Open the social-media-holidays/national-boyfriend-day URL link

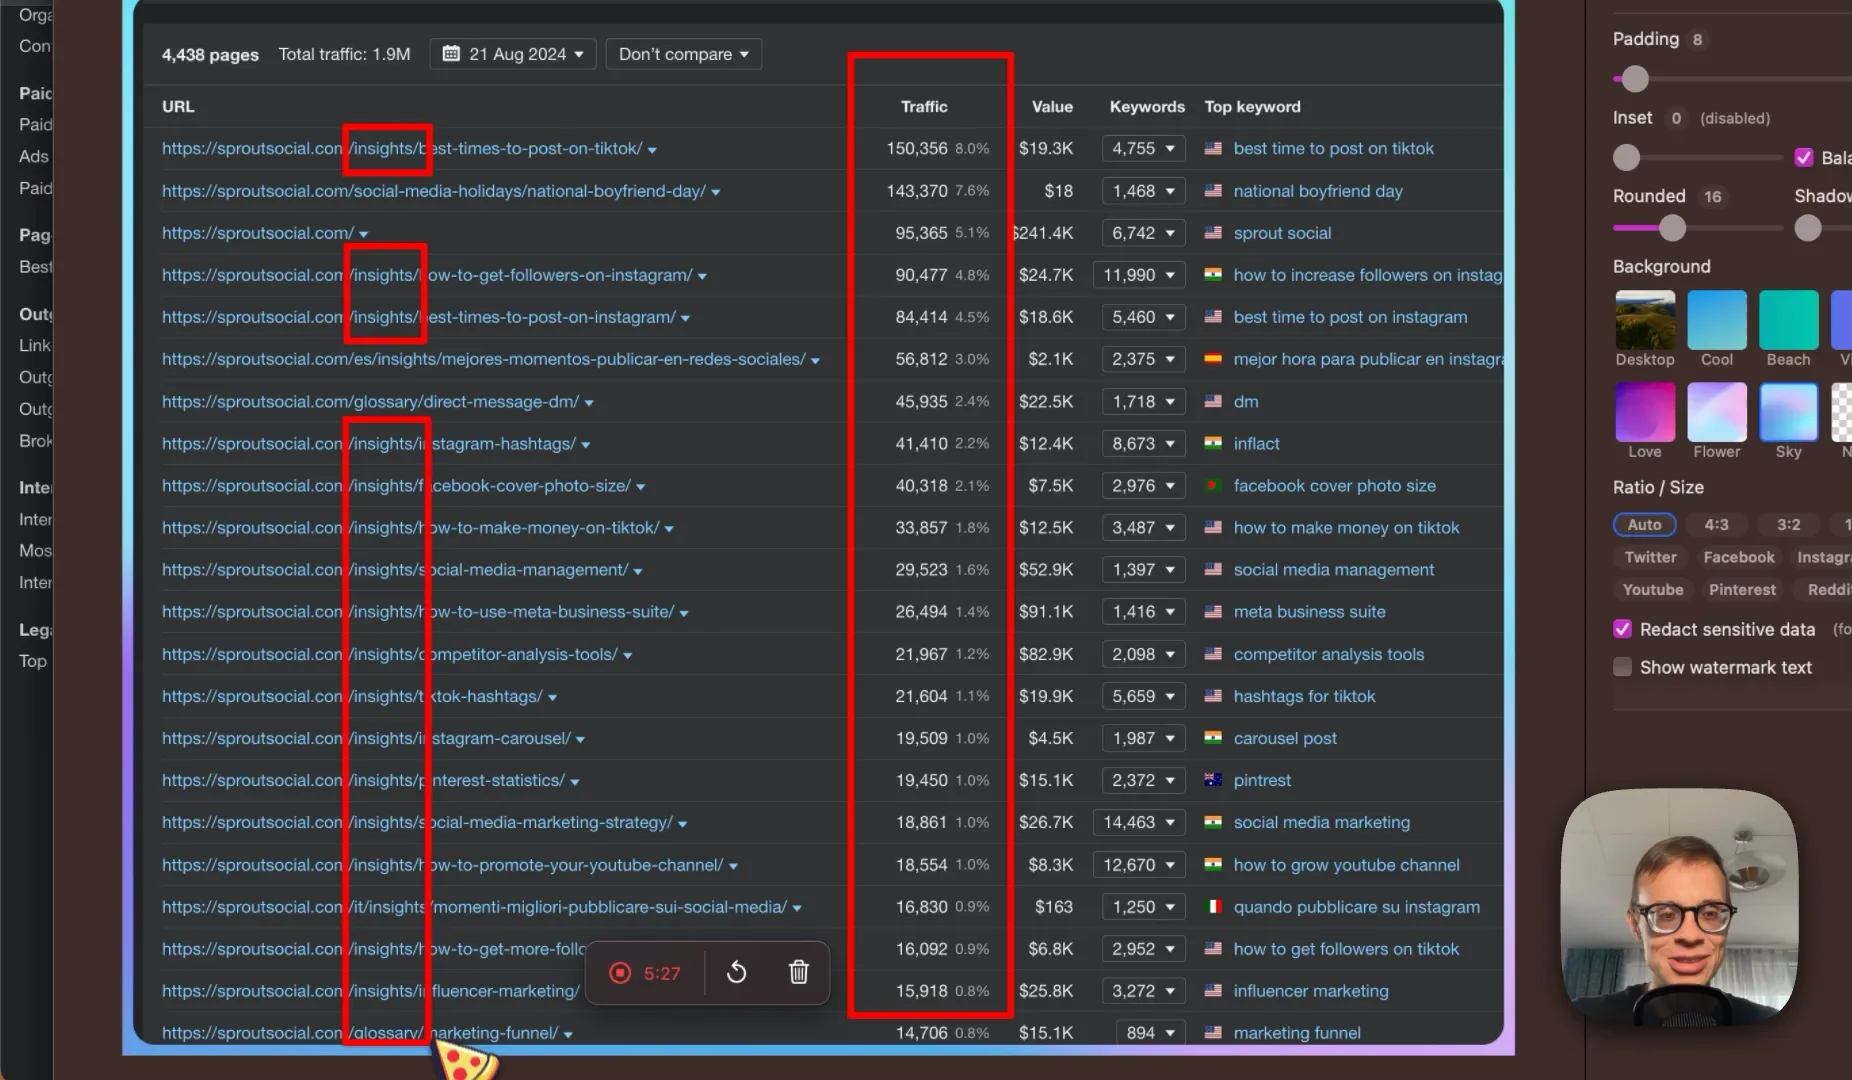click(x=434, y=191)
